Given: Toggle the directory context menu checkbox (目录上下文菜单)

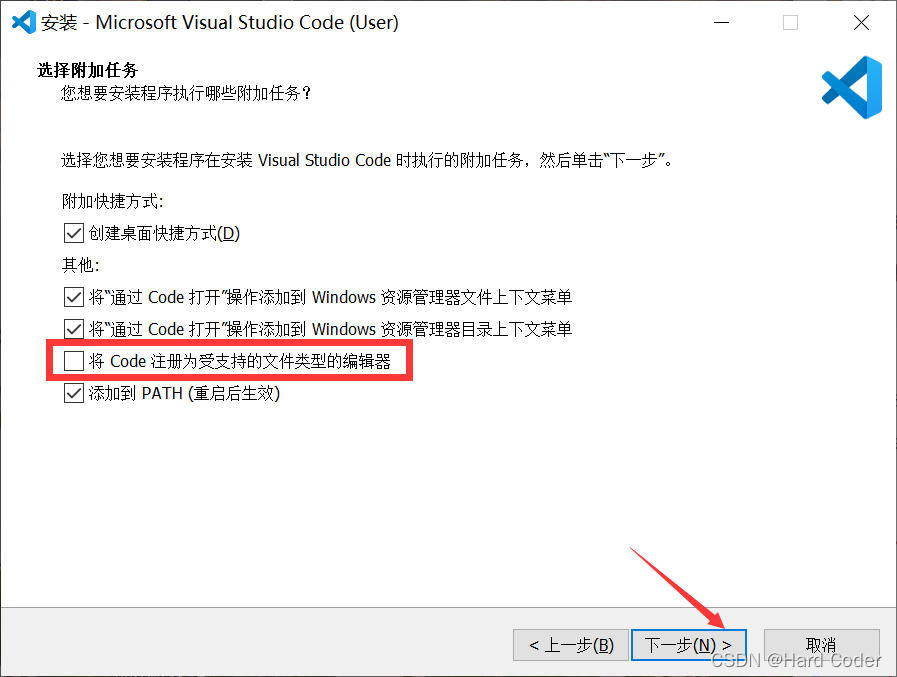Looking at the screenshot, I should [74, 330].
